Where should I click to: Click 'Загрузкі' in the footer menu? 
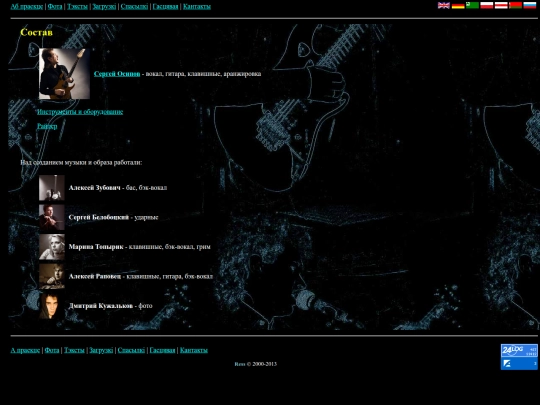[101, 350]
